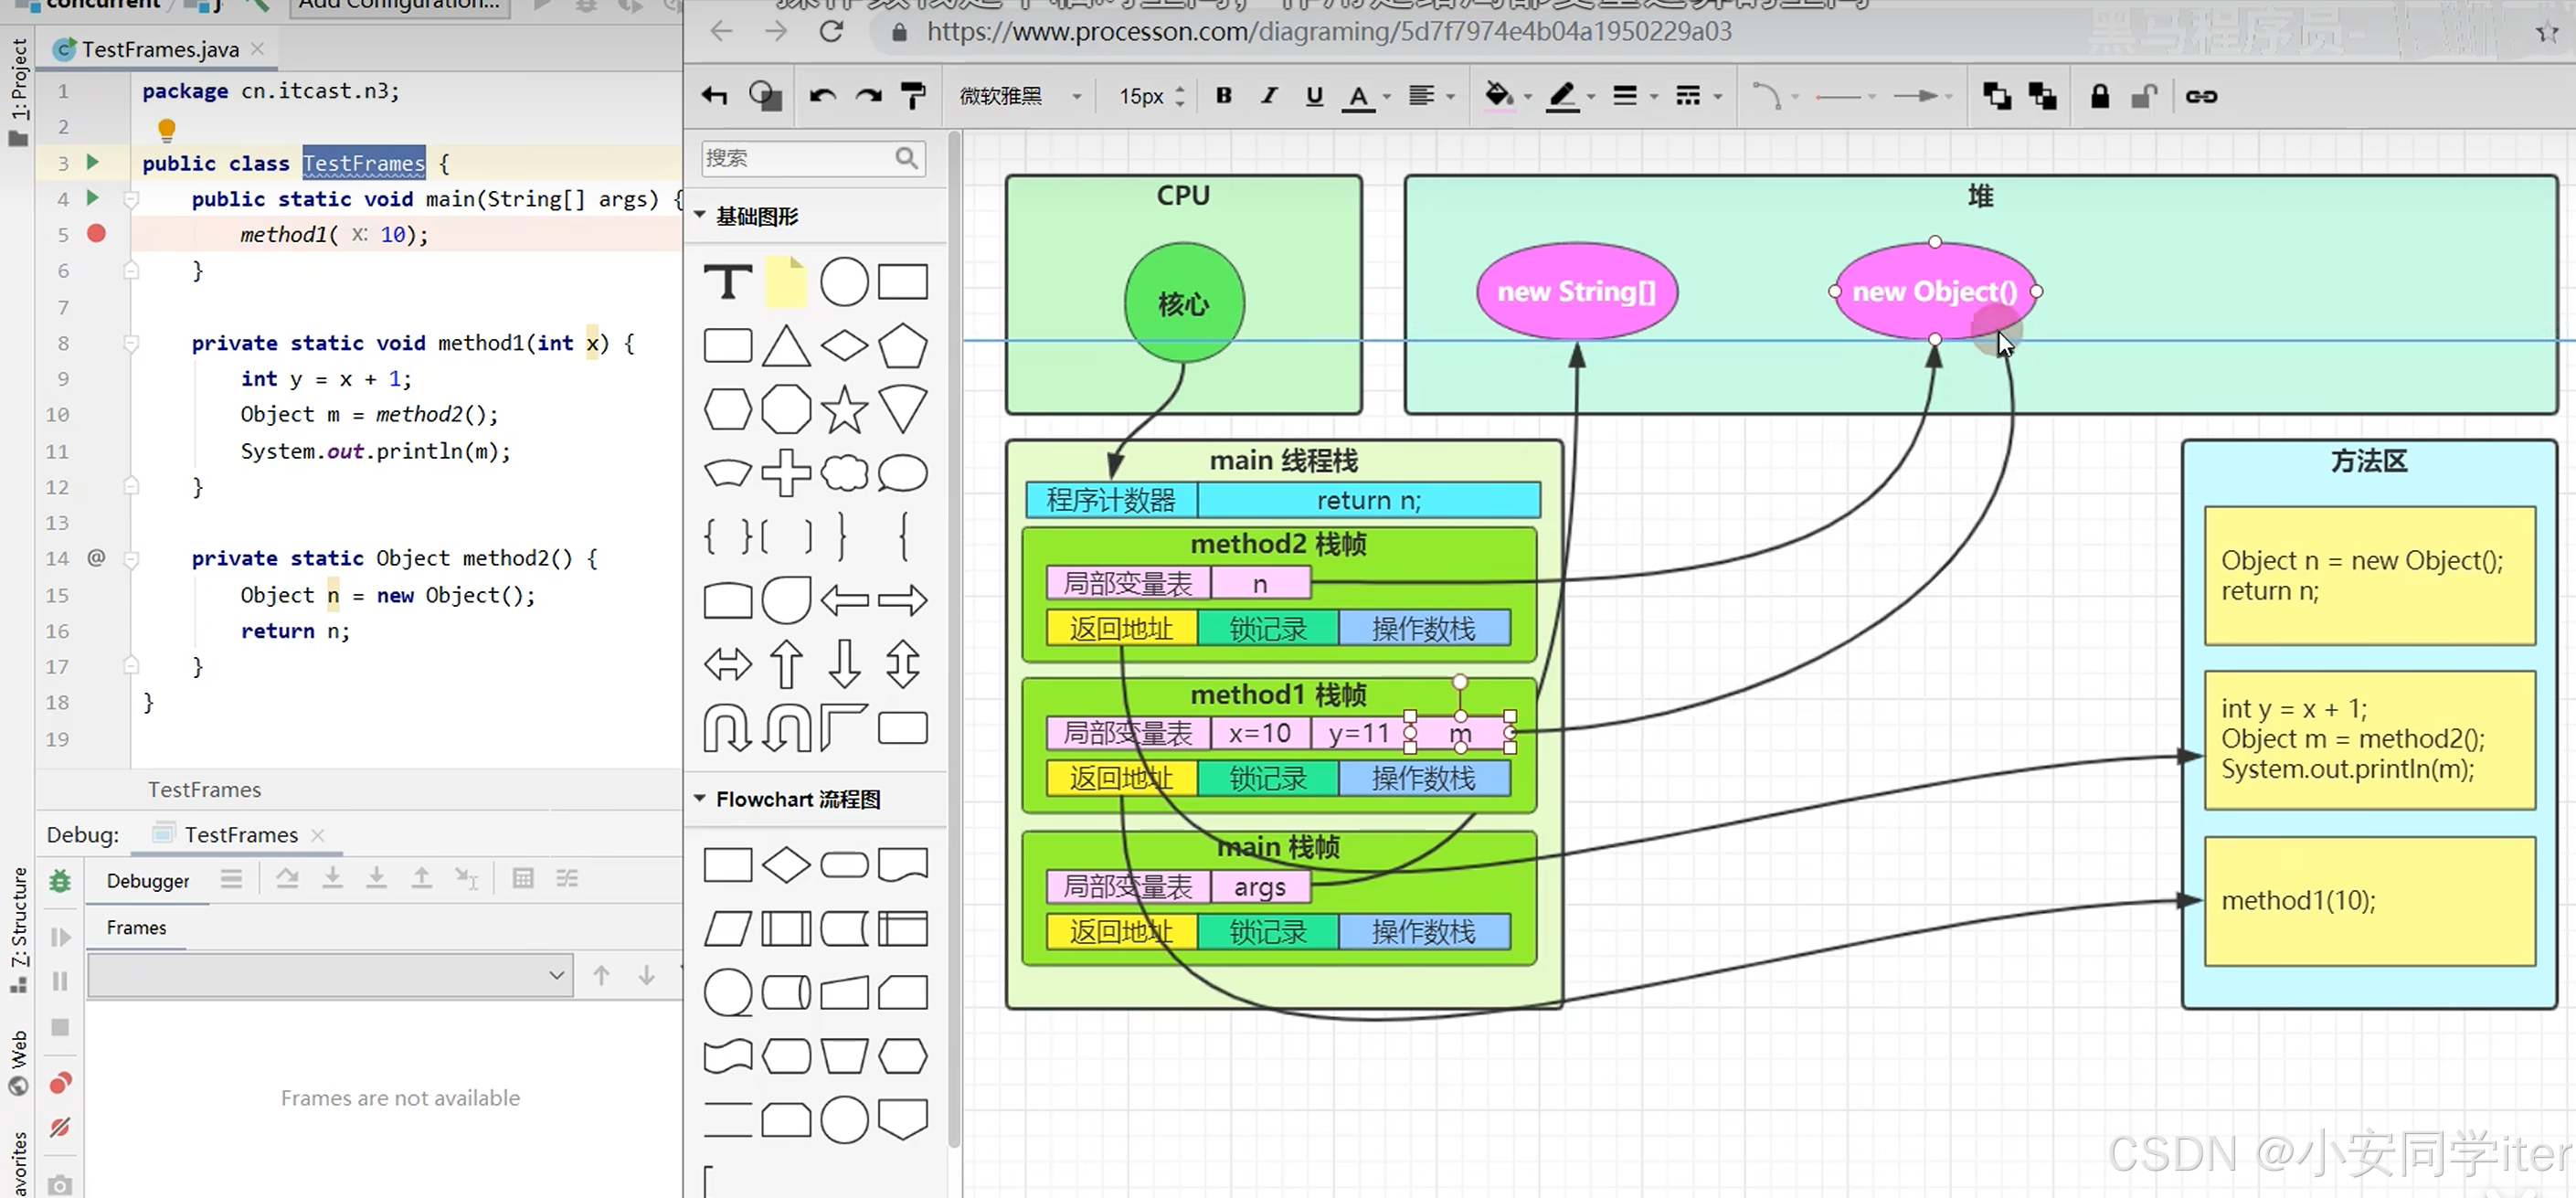
Task: Open the fill color paint bucket
Action: pos(1497,96)
